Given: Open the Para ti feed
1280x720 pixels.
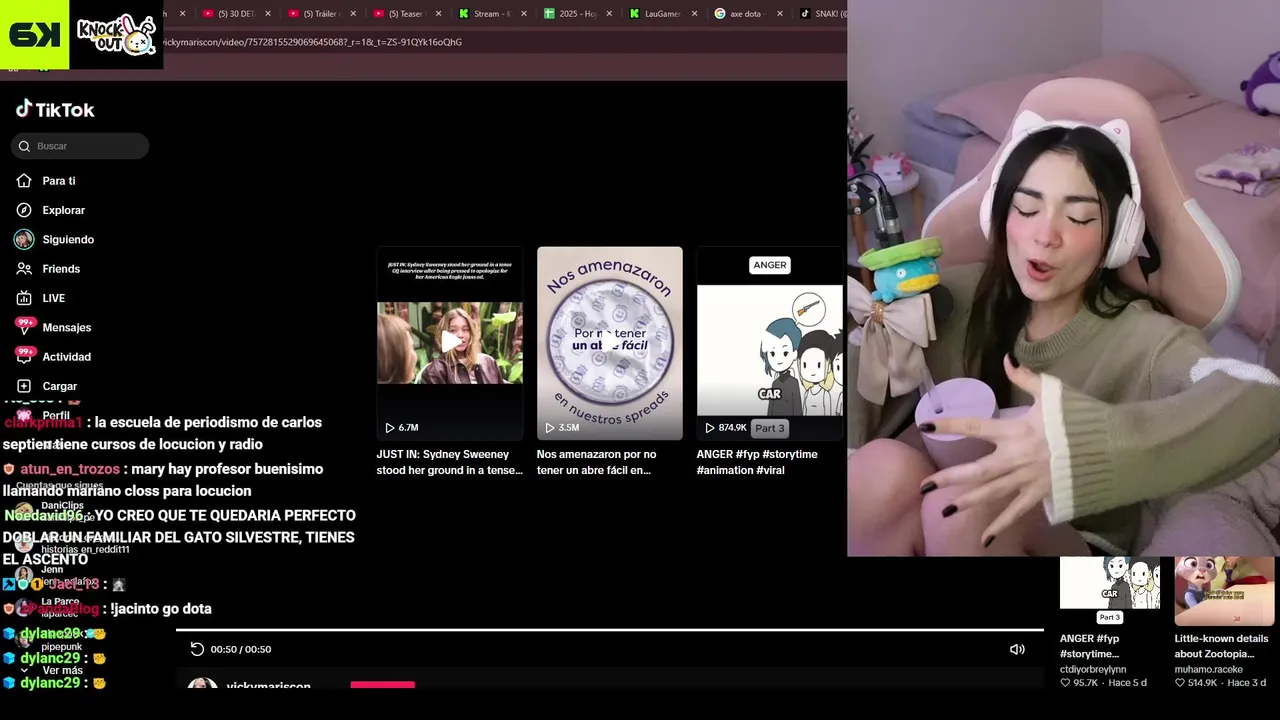Looking at the screenshot, I should click(x=59, y=181).
